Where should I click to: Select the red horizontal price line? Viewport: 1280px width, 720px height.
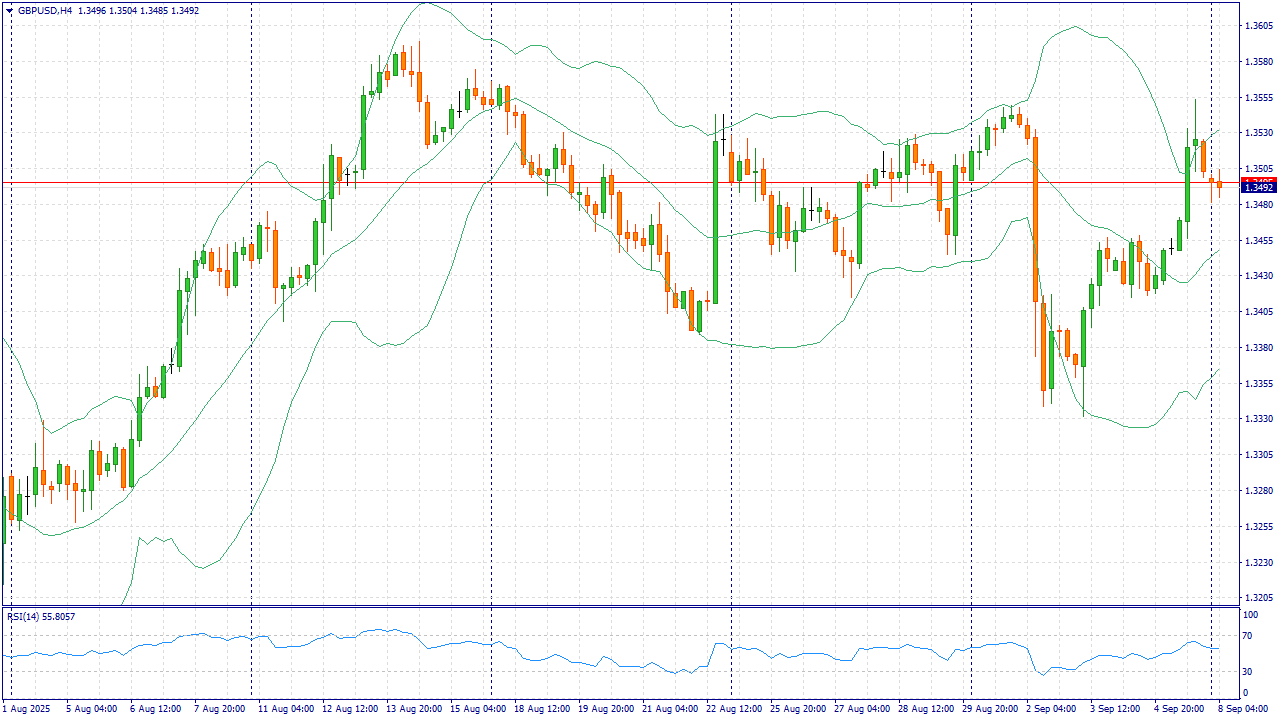pos(600,183)
